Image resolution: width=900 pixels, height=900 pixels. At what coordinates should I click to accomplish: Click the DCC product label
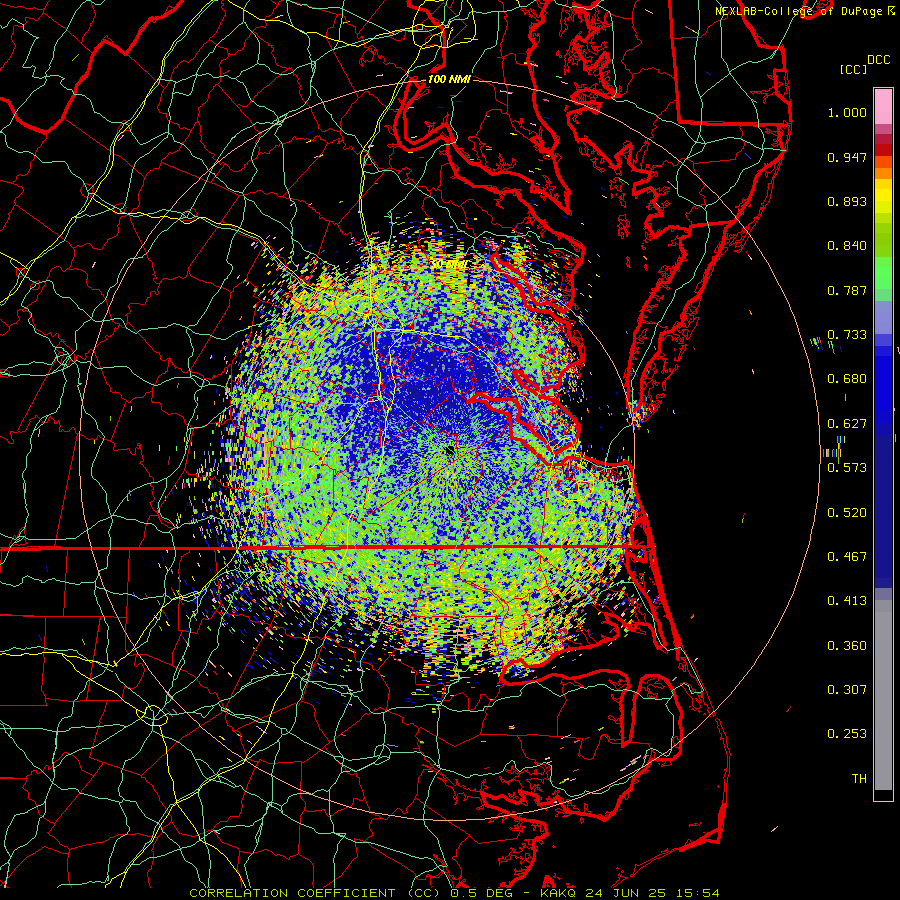pyautogui.click(x=879, y=60)
